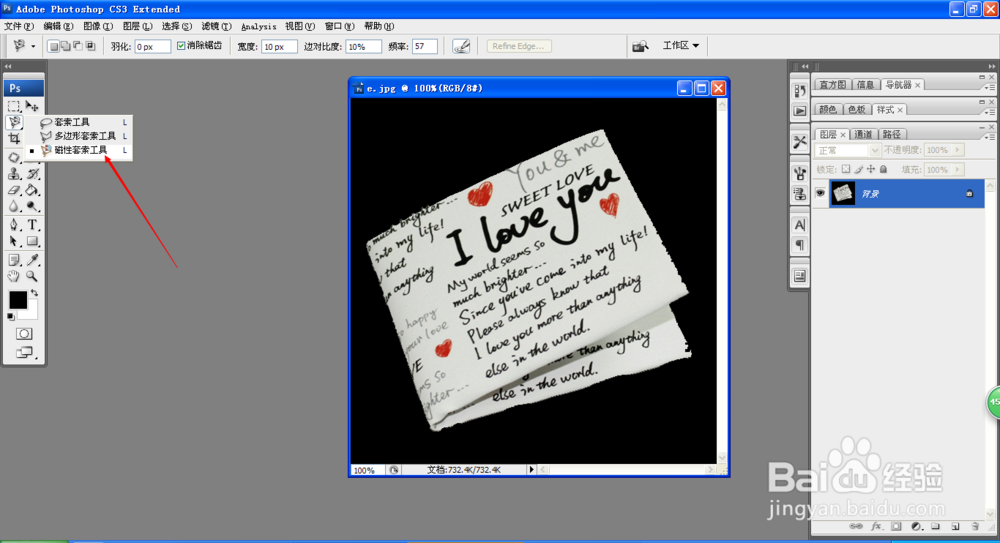
Task: Change the screen mode button
Action: (x=24, y=352)
